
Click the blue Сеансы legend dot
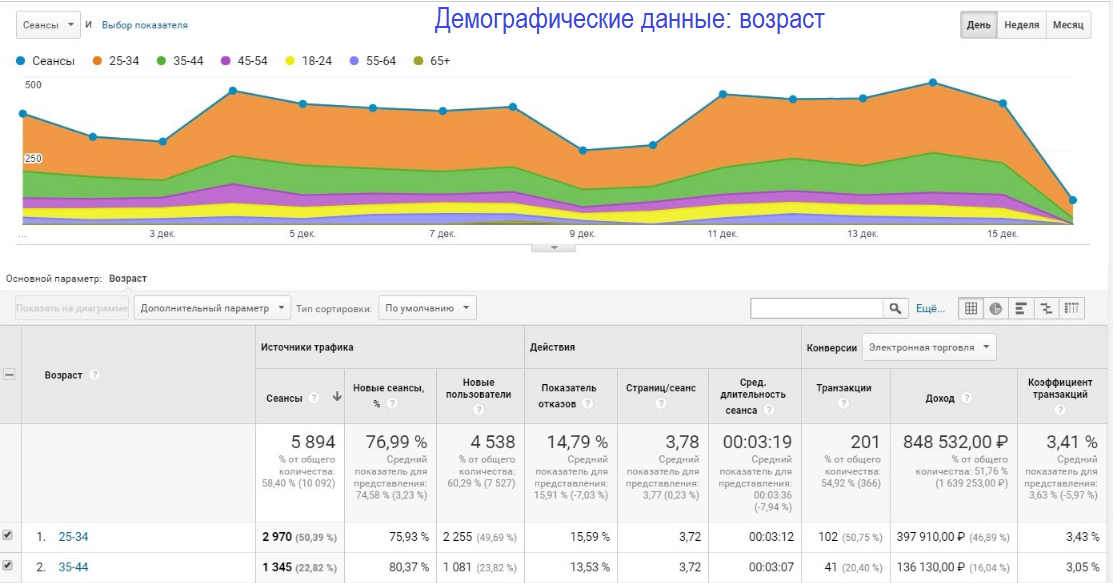point(21,61)
